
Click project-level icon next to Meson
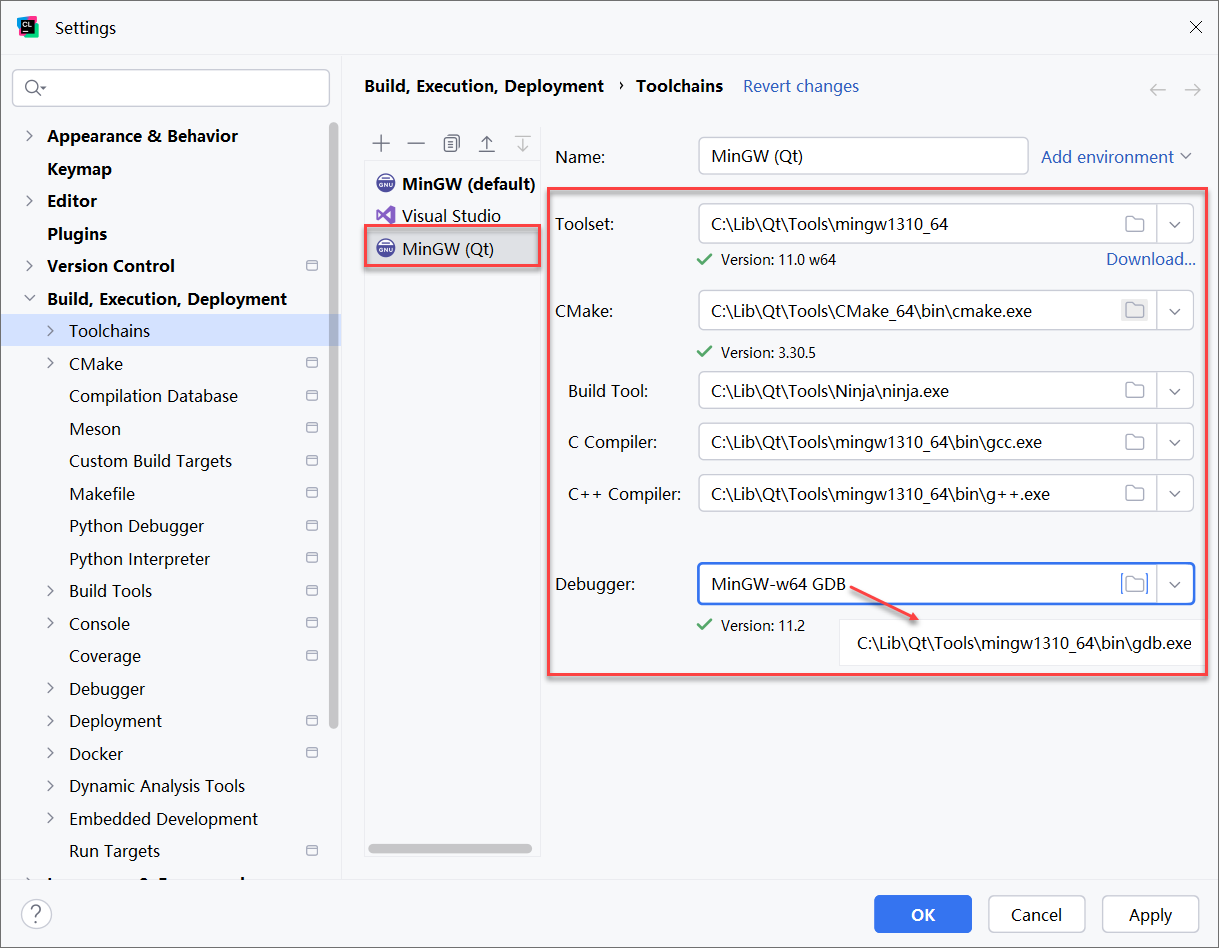point(312,429)
